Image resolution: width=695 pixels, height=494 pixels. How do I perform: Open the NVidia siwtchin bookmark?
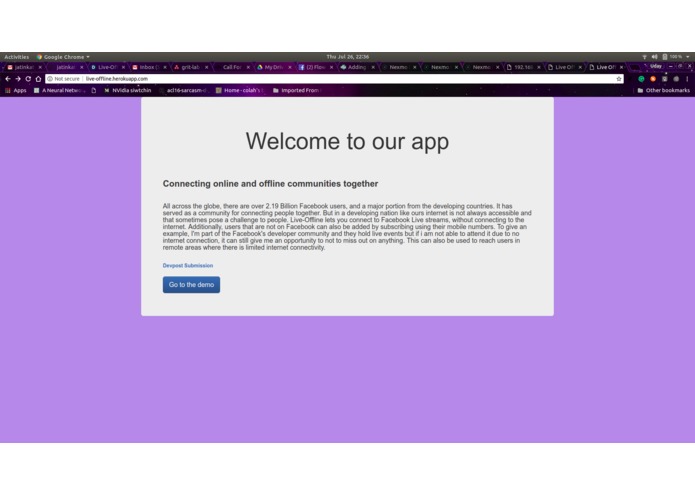[x=128, y=90]
